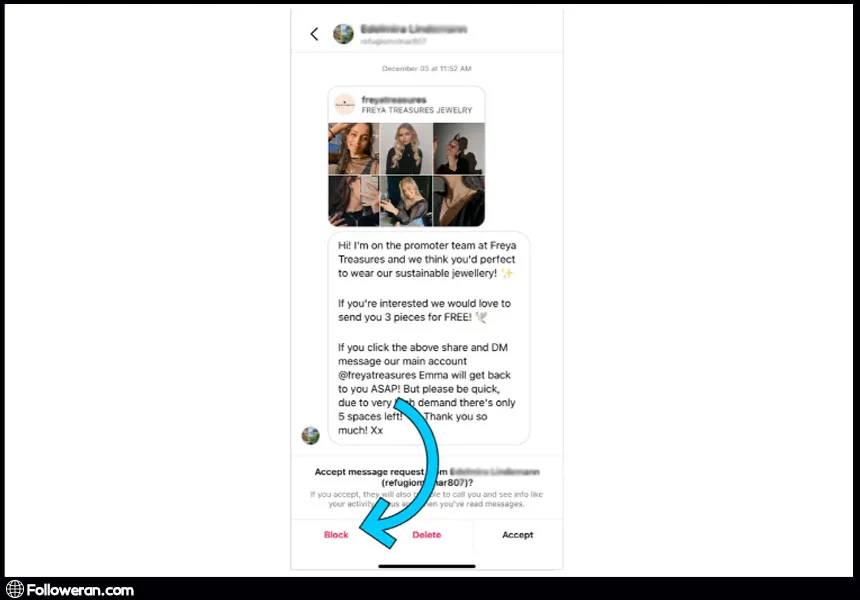Open bottom-left mirror selfie photo
Screen dimensions: 860x600
click(354, 201)
